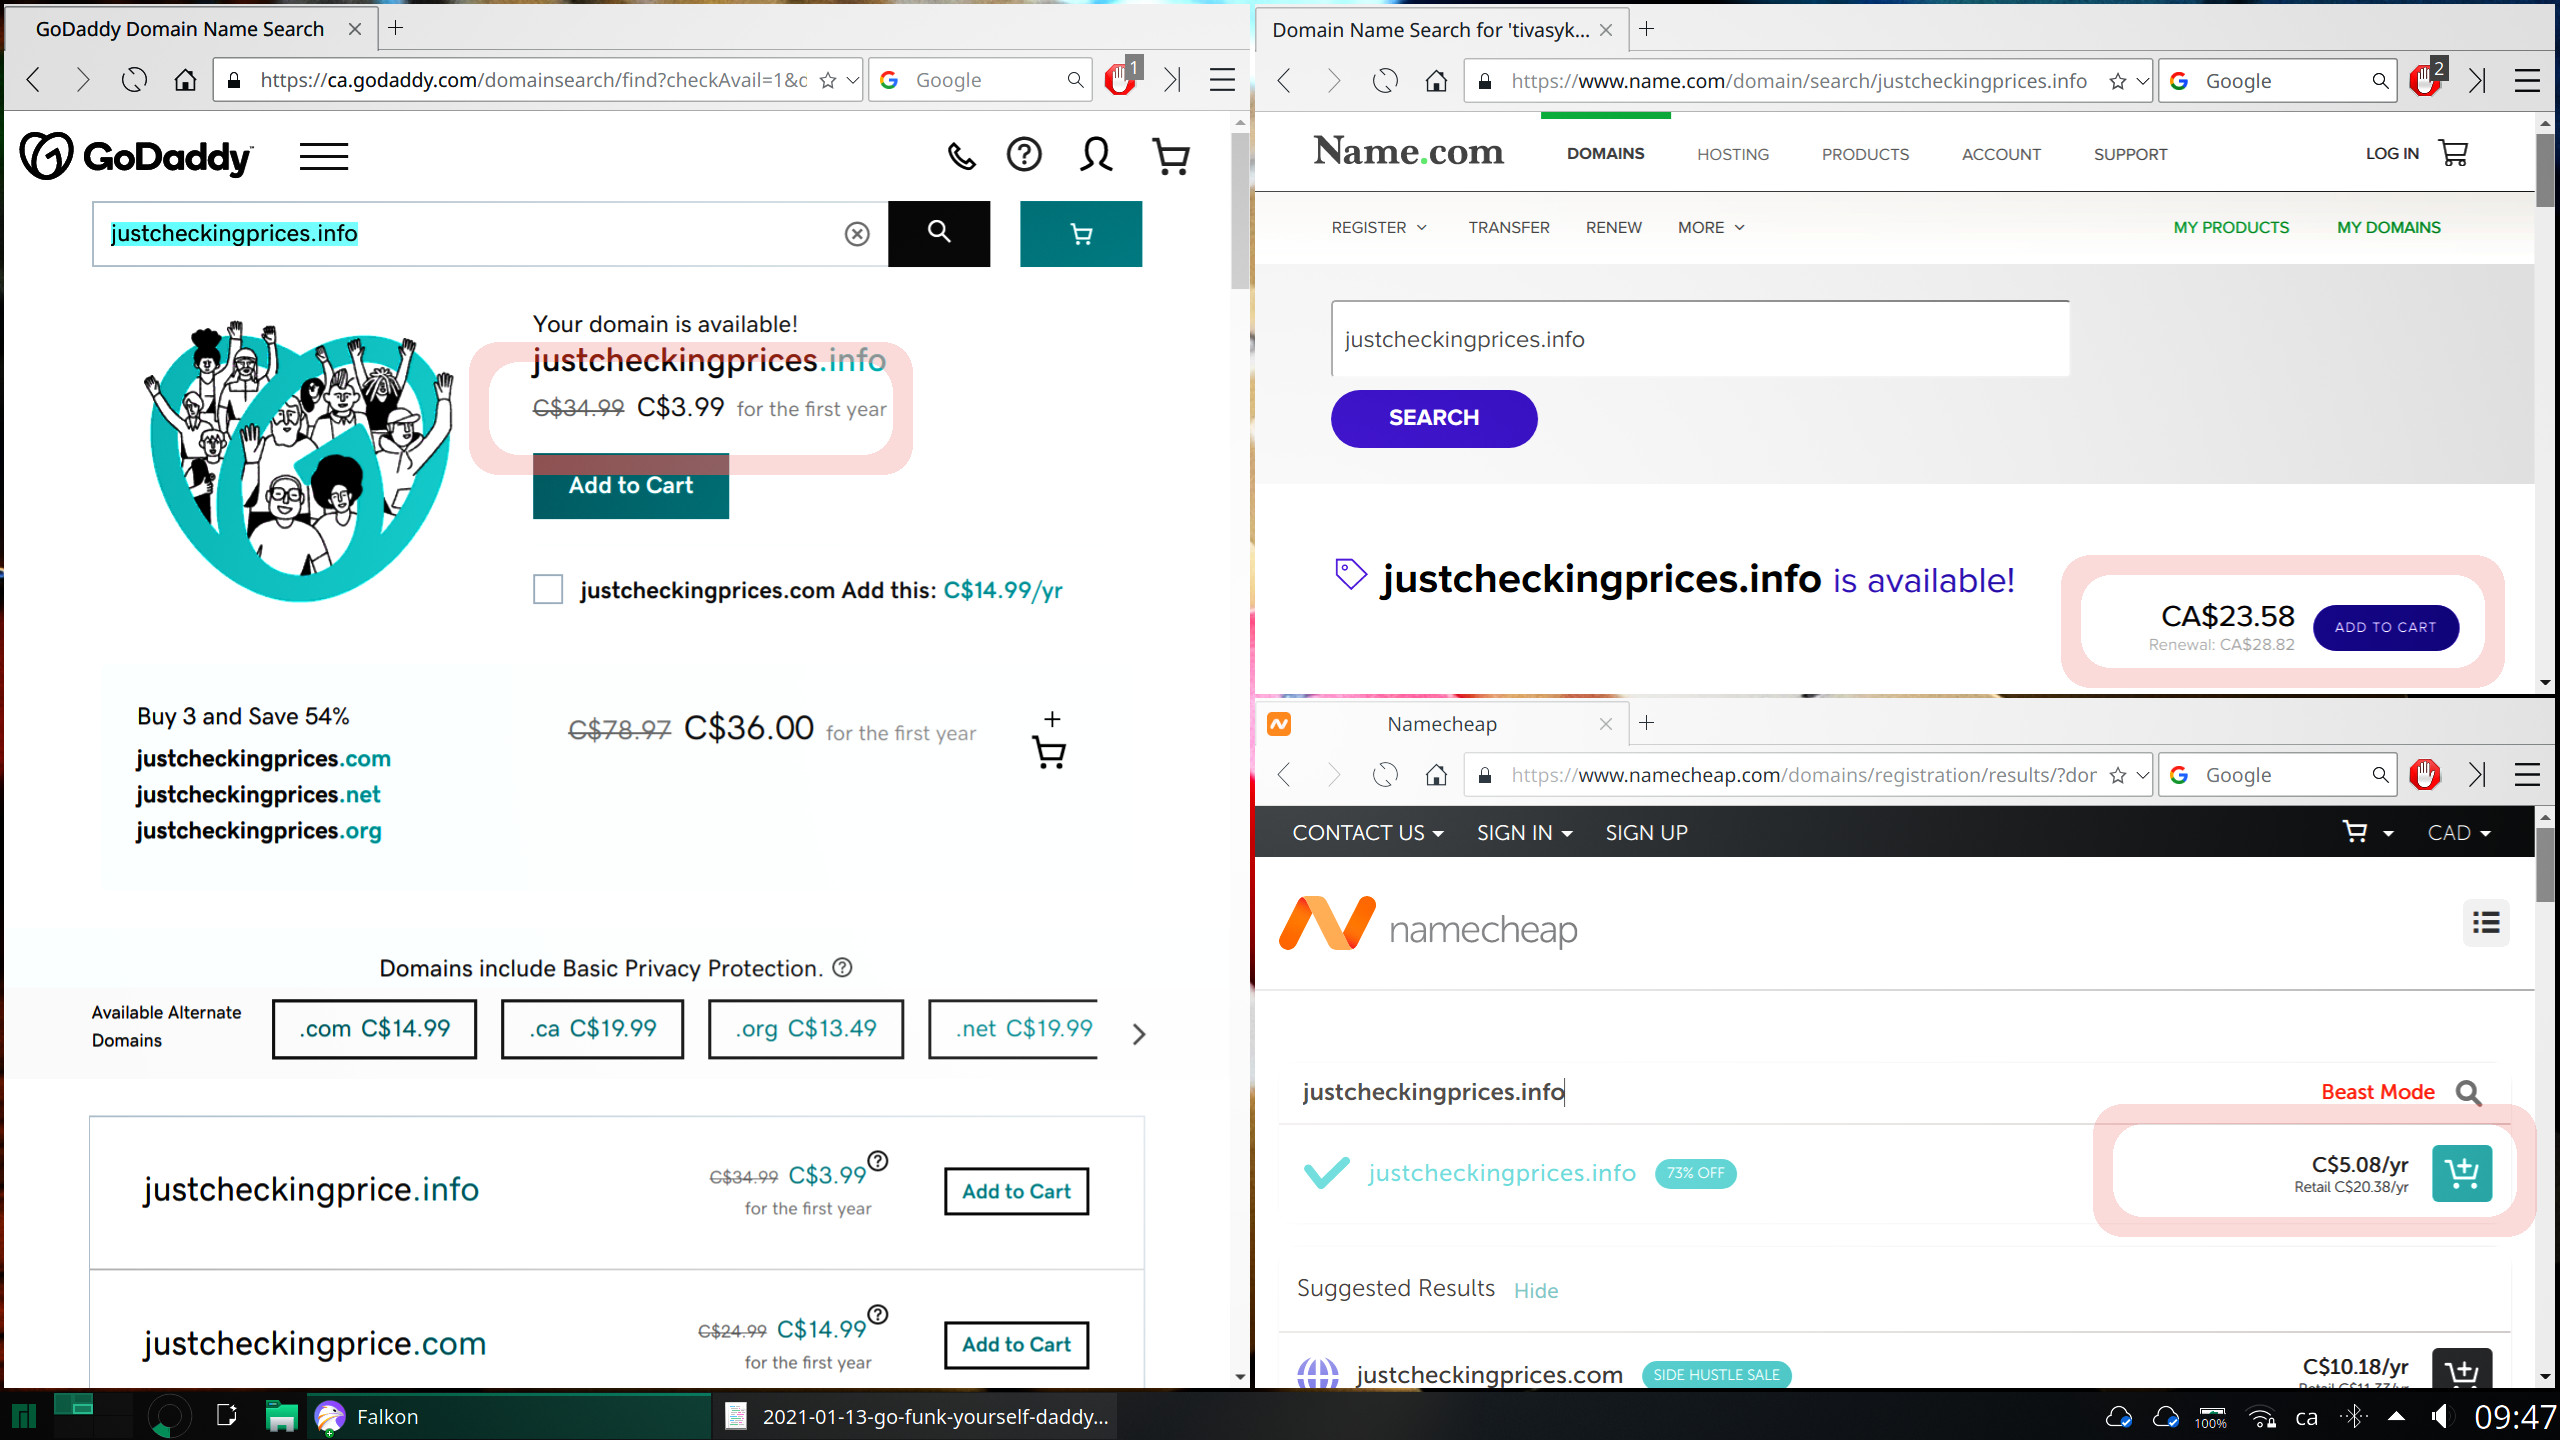Open GoDaddy account sign-in icon
The width and height of the screenshot is (2560, 1440).
click(1096, 155)
